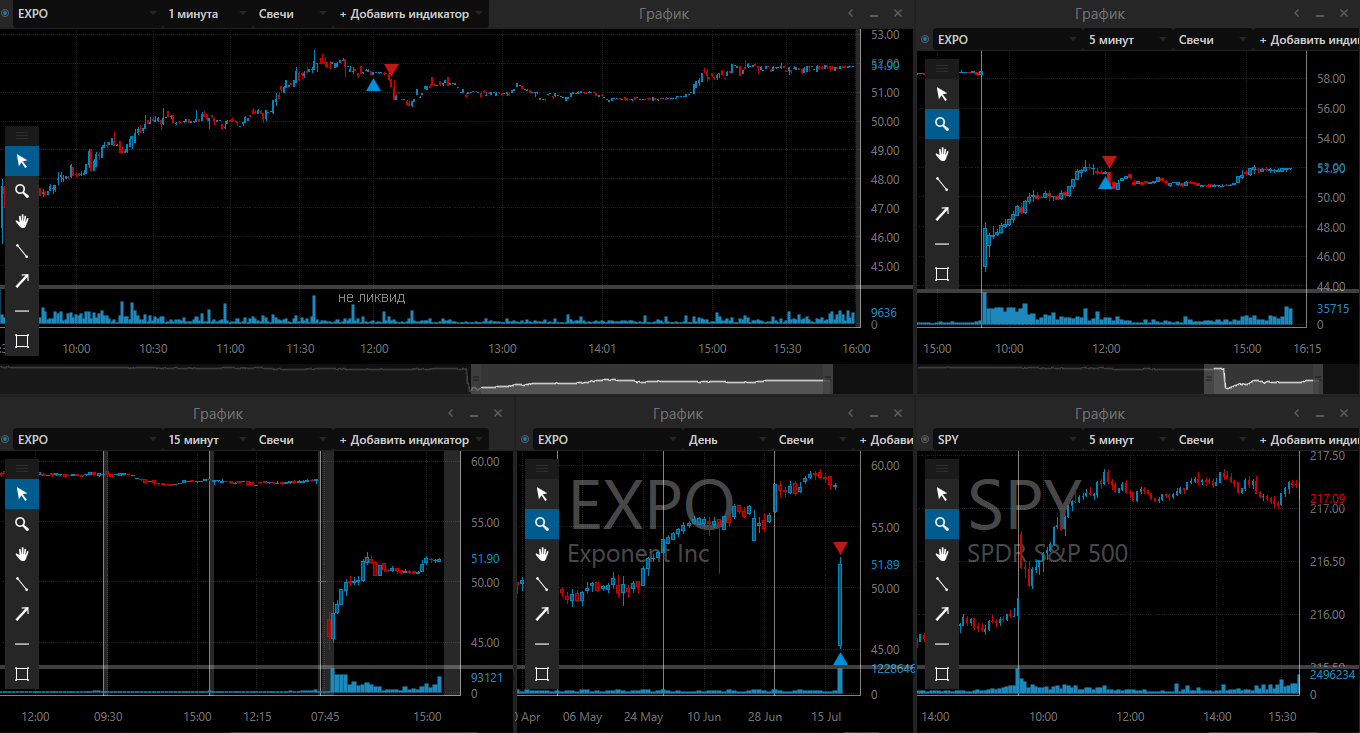Image resolution: width=1360 pixels, height=733 pixels.
Task: Click the pointer tool in EXPO 15 минут chart
Action: (22, 494)
